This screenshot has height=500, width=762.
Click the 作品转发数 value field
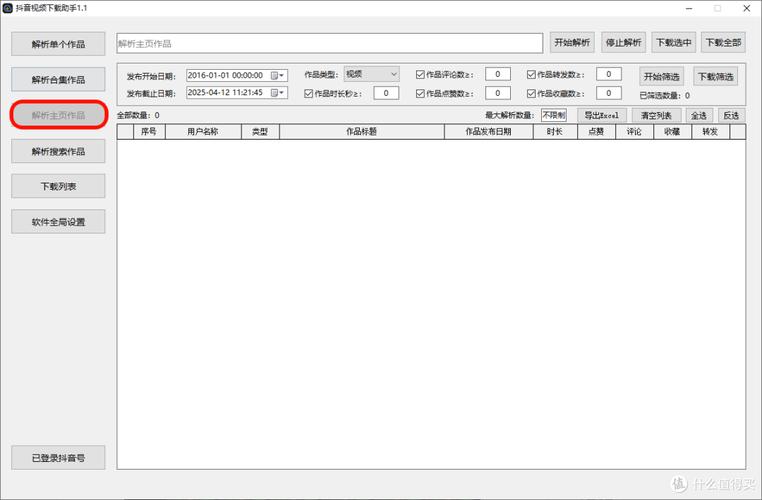click(608, 74)
